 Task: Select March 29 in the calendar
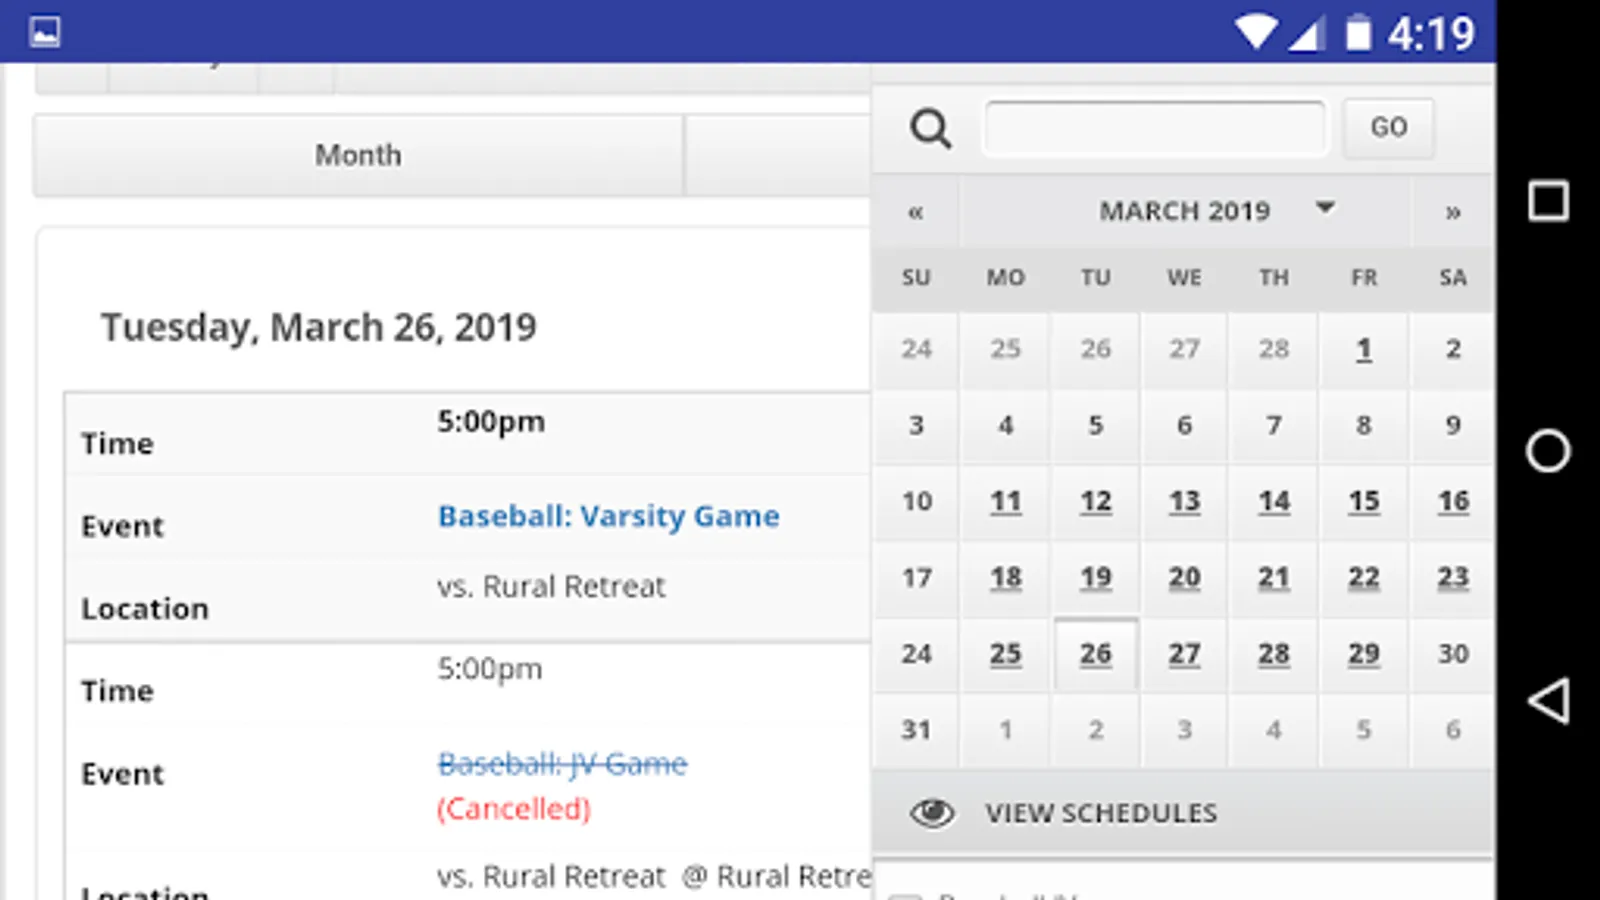(x=1363, y=654)
